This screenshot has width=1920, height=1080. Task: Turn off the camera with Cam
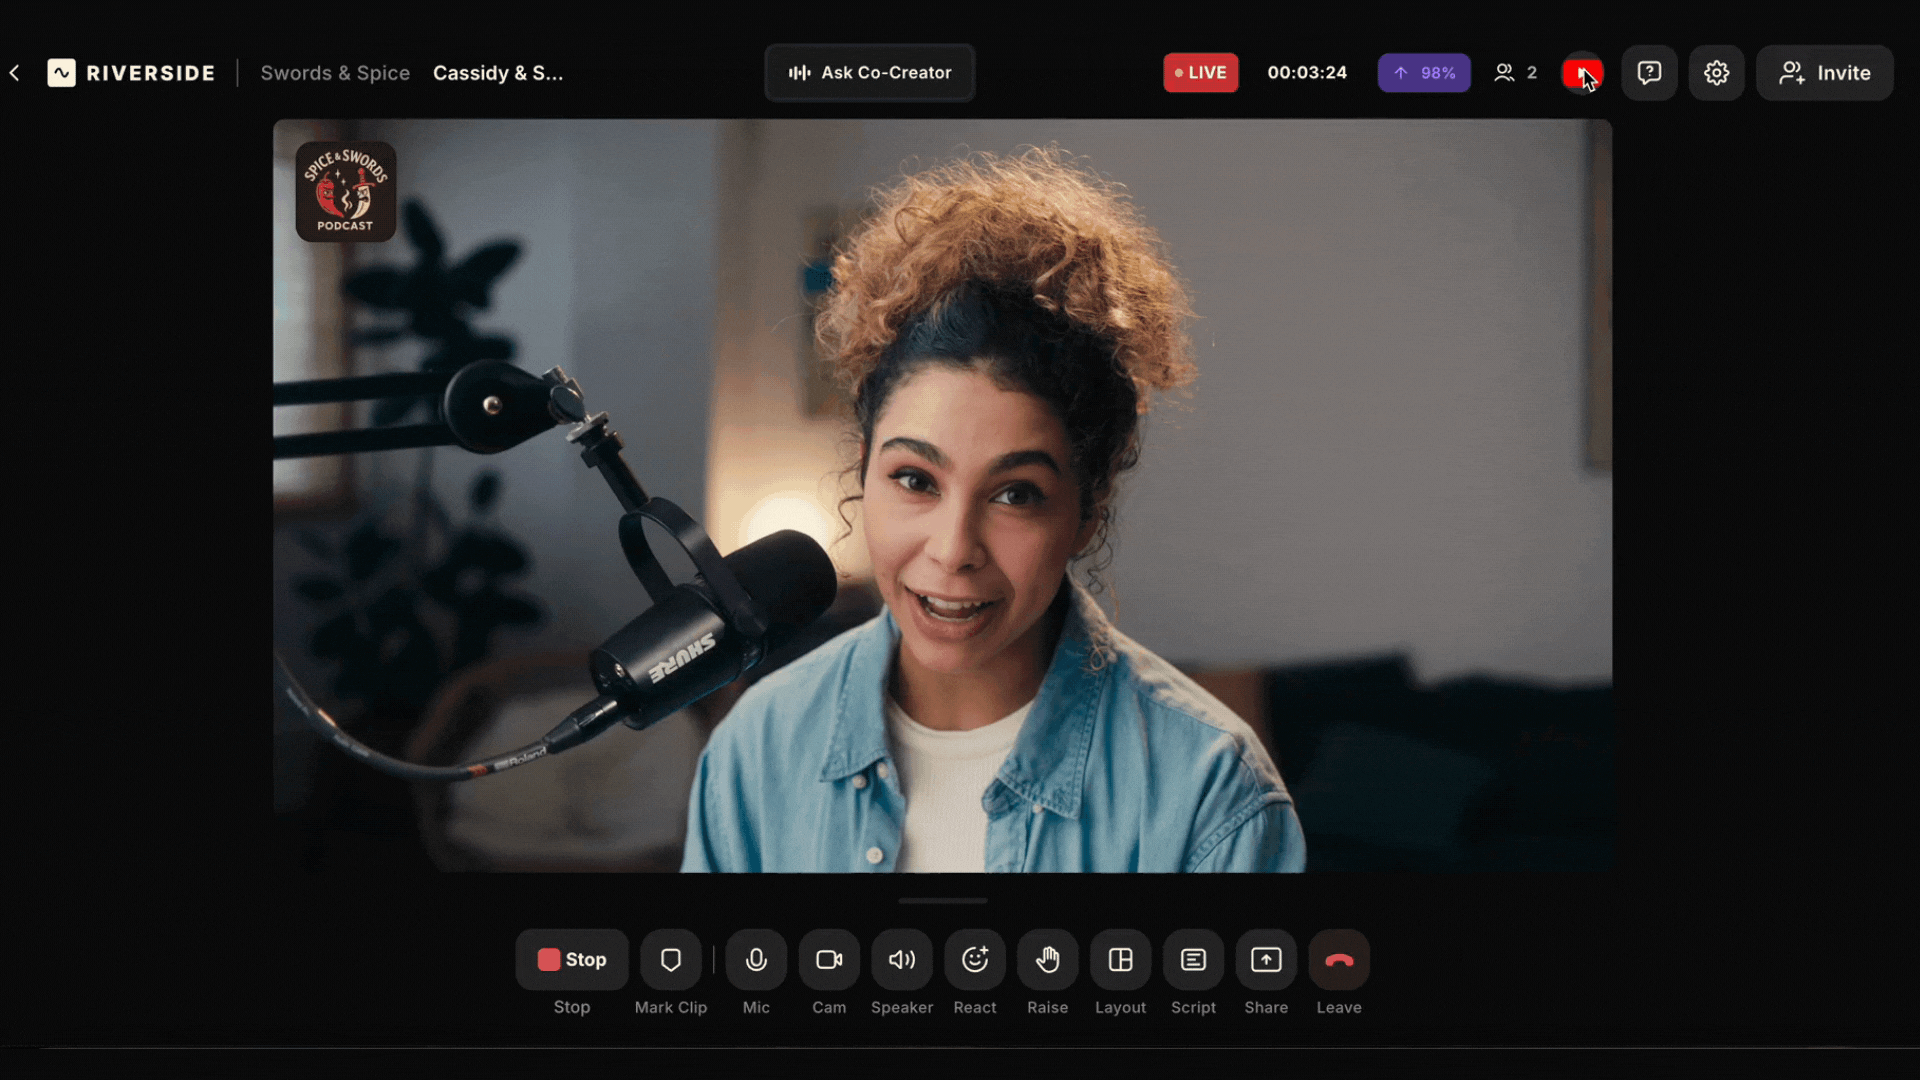coord(829,960)
